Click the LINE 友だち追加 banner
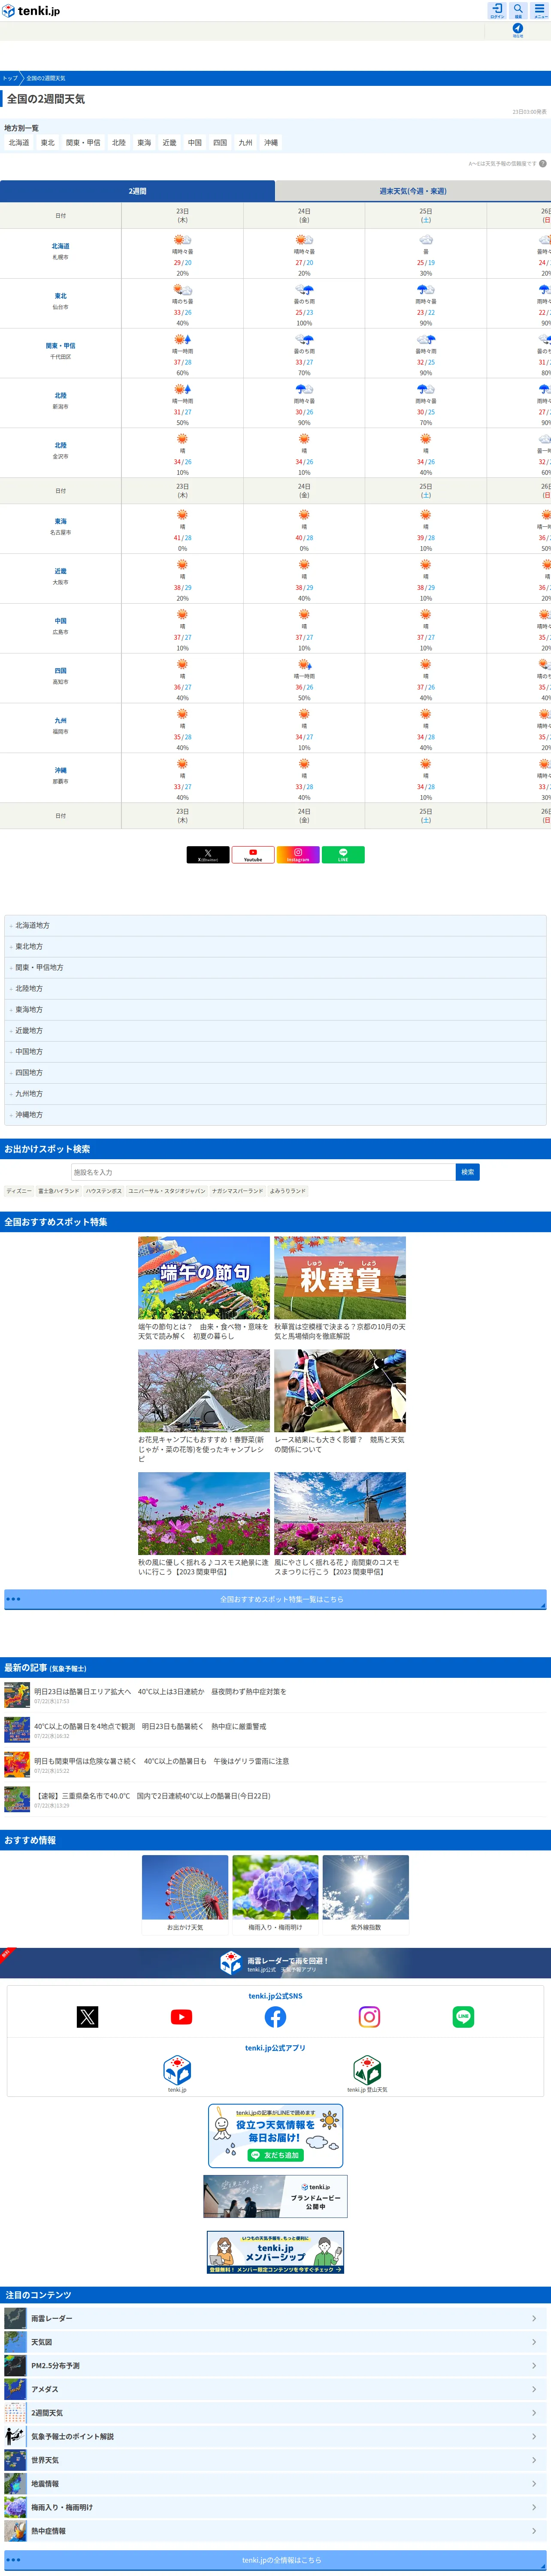Screen dimensions: 551x2576 click(x=275, y=2136)
